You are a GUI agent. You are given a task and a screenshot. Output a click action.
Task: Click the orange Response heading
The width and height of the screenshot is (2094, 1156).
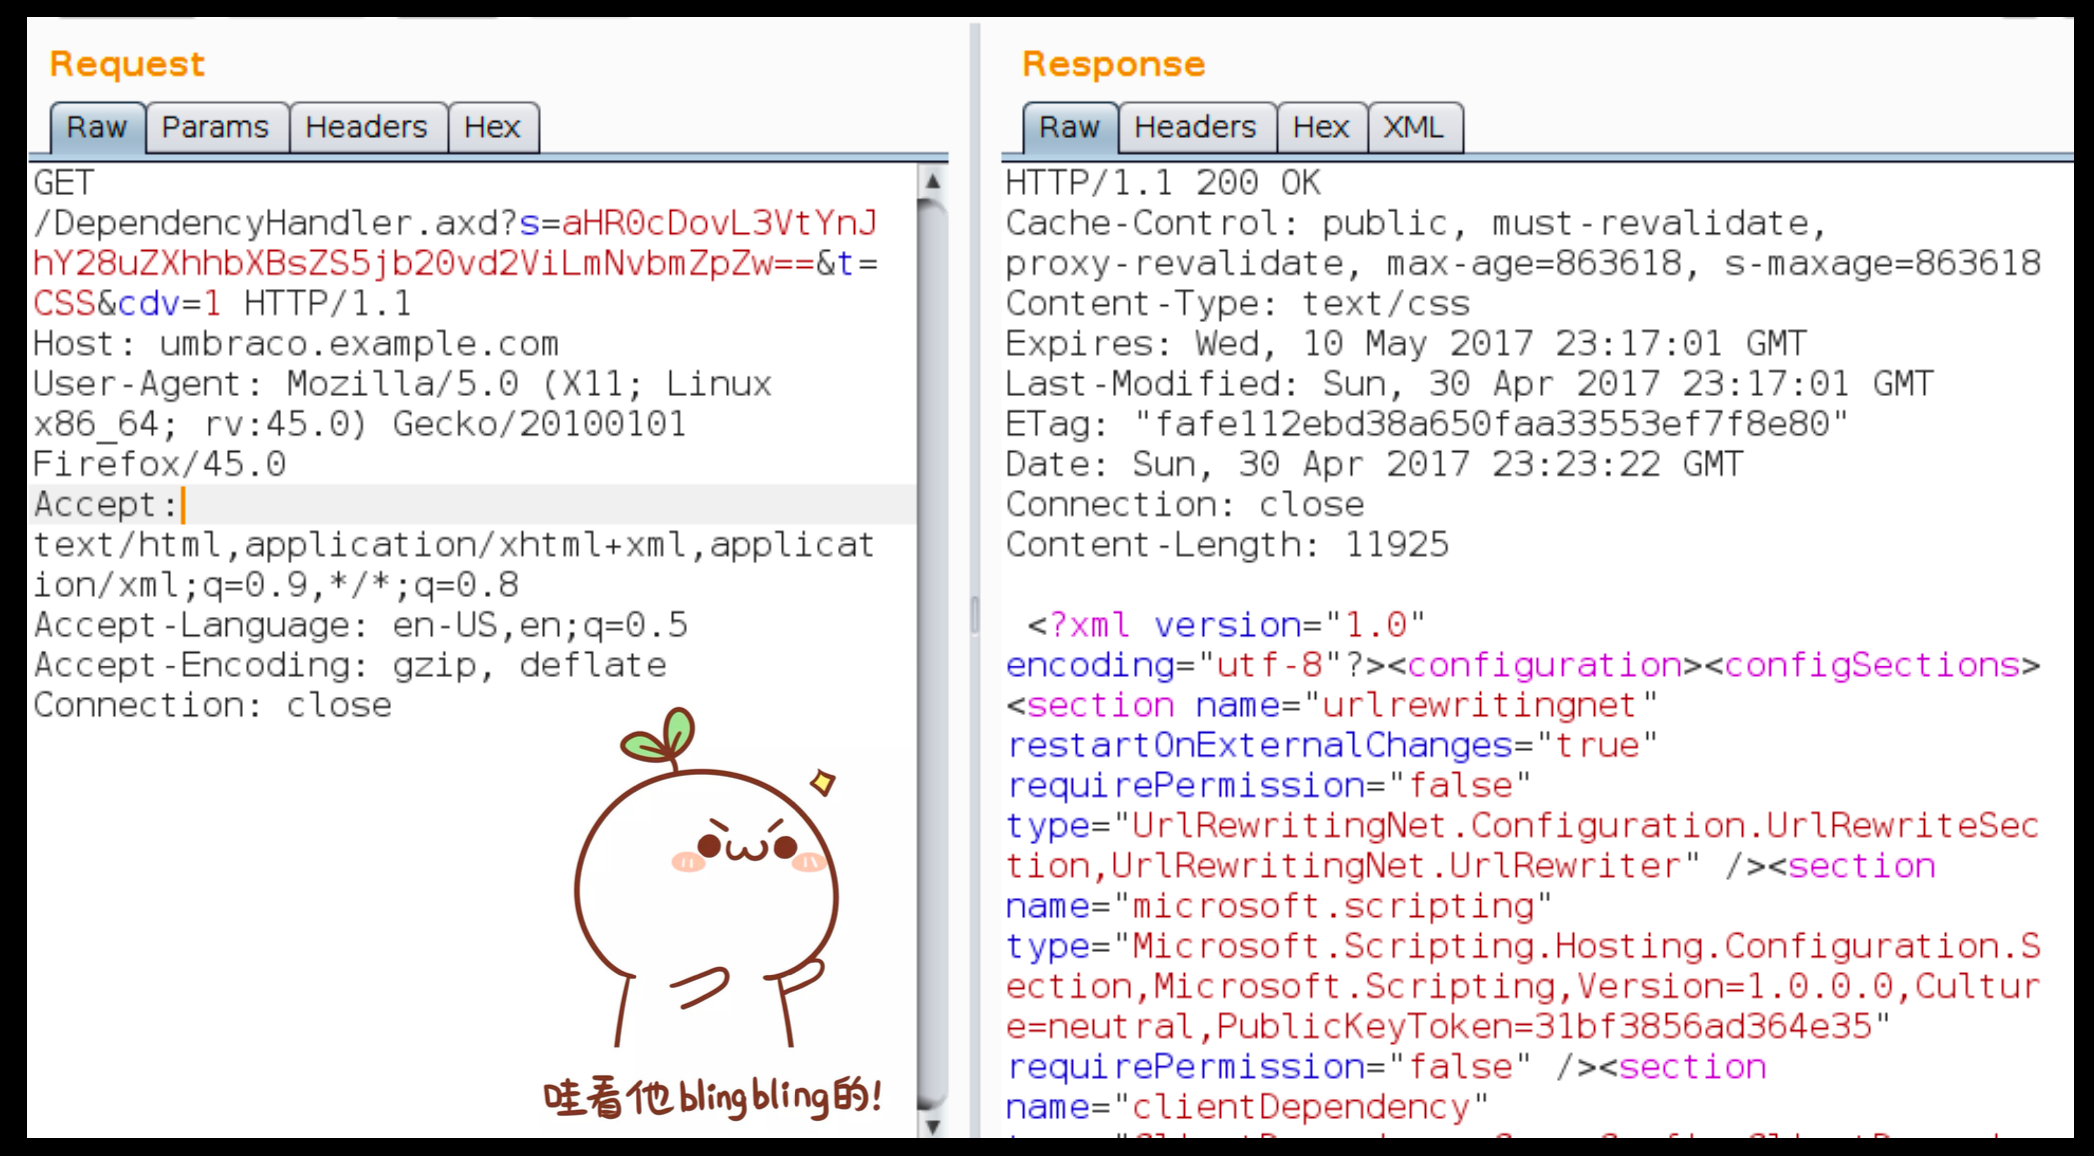click(x=1113, y=64)
